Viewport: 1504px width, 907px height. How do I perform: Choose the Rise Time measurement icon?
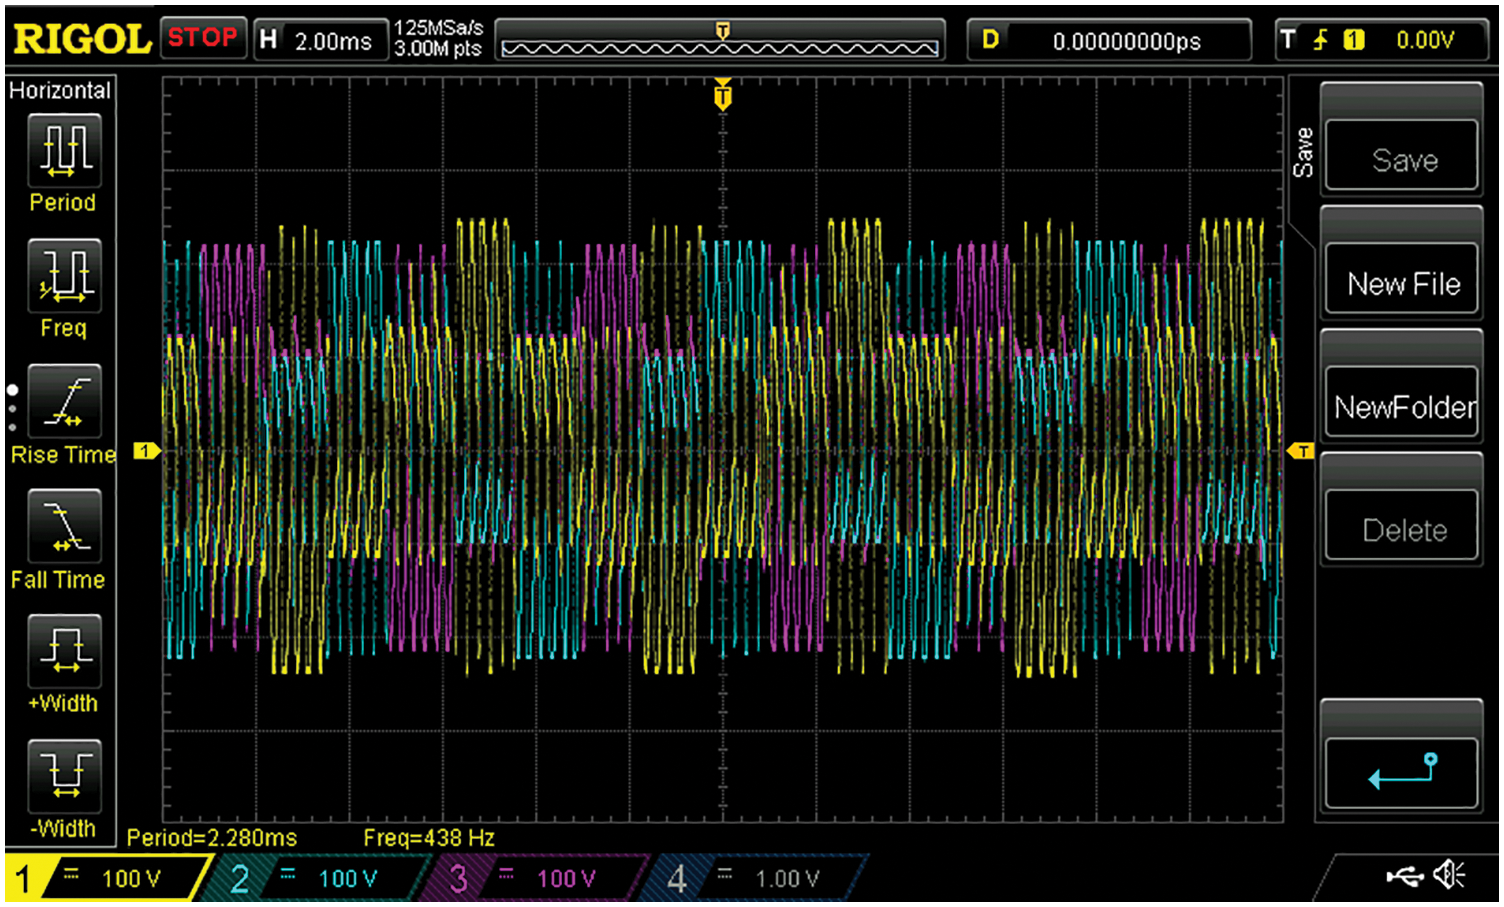coord(64,401)
